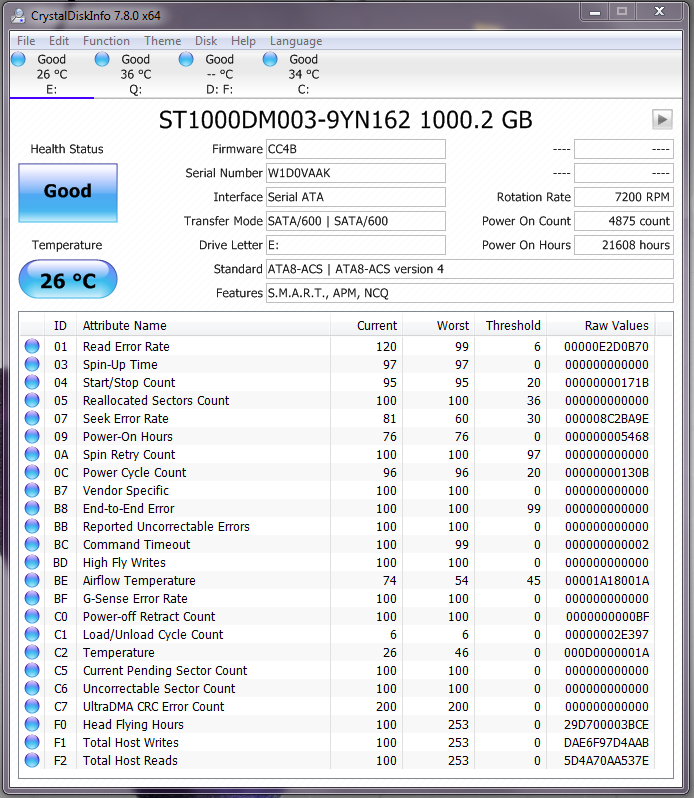Viewport: 694px width, 798px height.
Task: Click the Drive Letter field E:
Action: (x=356, y=245)
